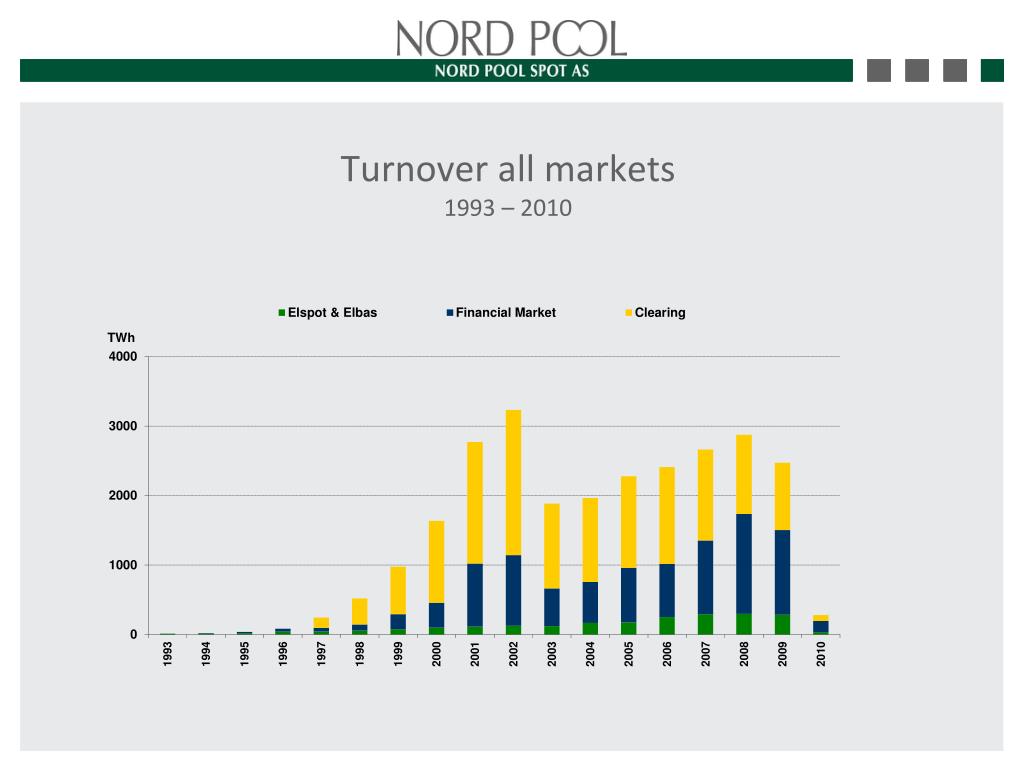The width and height of the screenshot is (1024, 768).
Task: Click the 2008 x-axis label
Action: coord(744,654)
